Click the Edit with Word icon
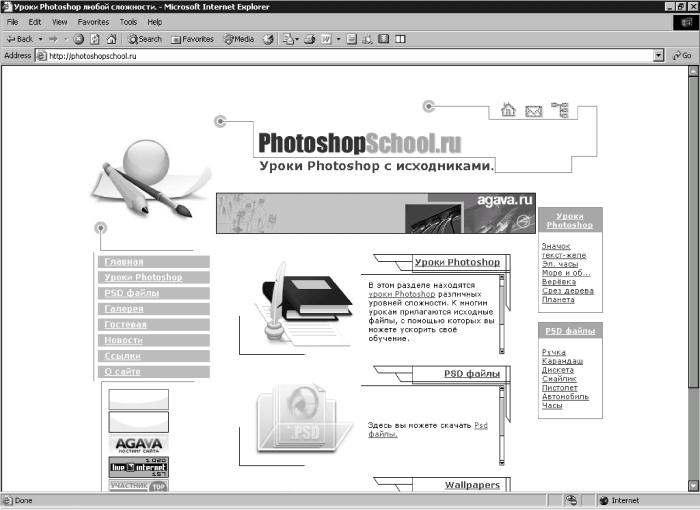The height and width of the screenshot is (510, 700). point(326,39)
